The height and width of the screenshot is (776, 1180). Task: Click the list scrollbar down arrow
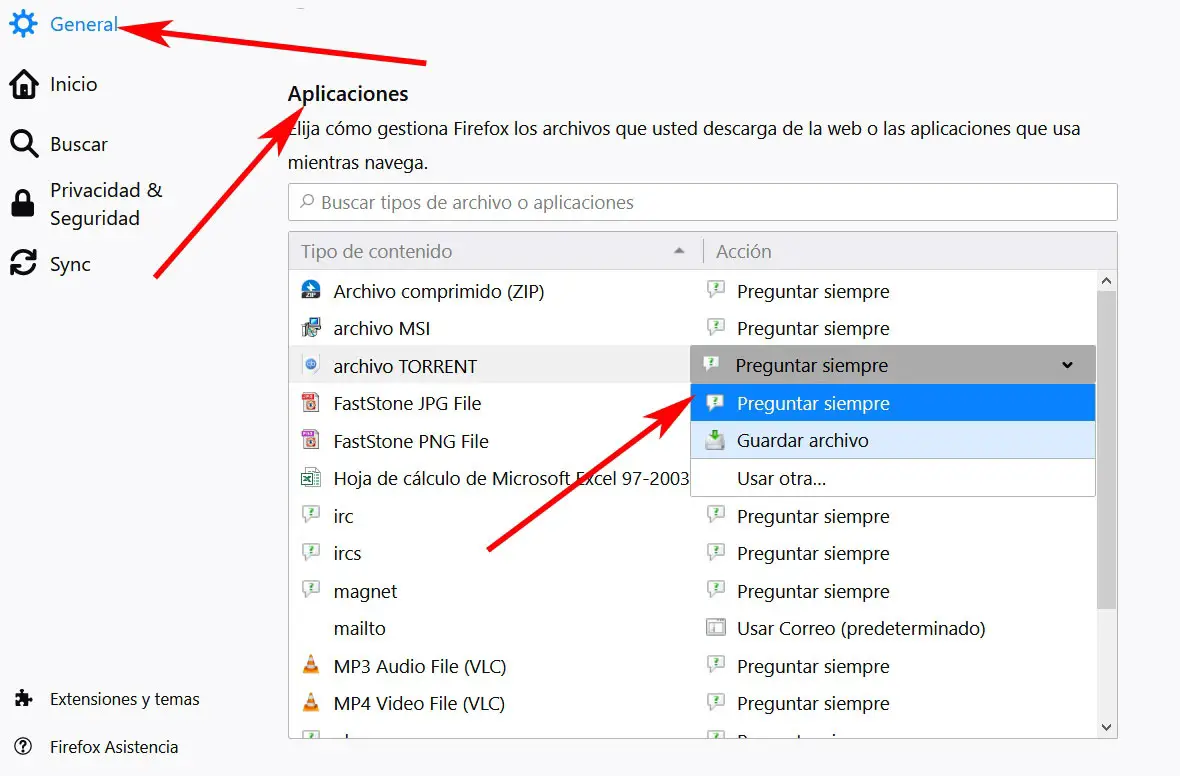[1106, 727]
